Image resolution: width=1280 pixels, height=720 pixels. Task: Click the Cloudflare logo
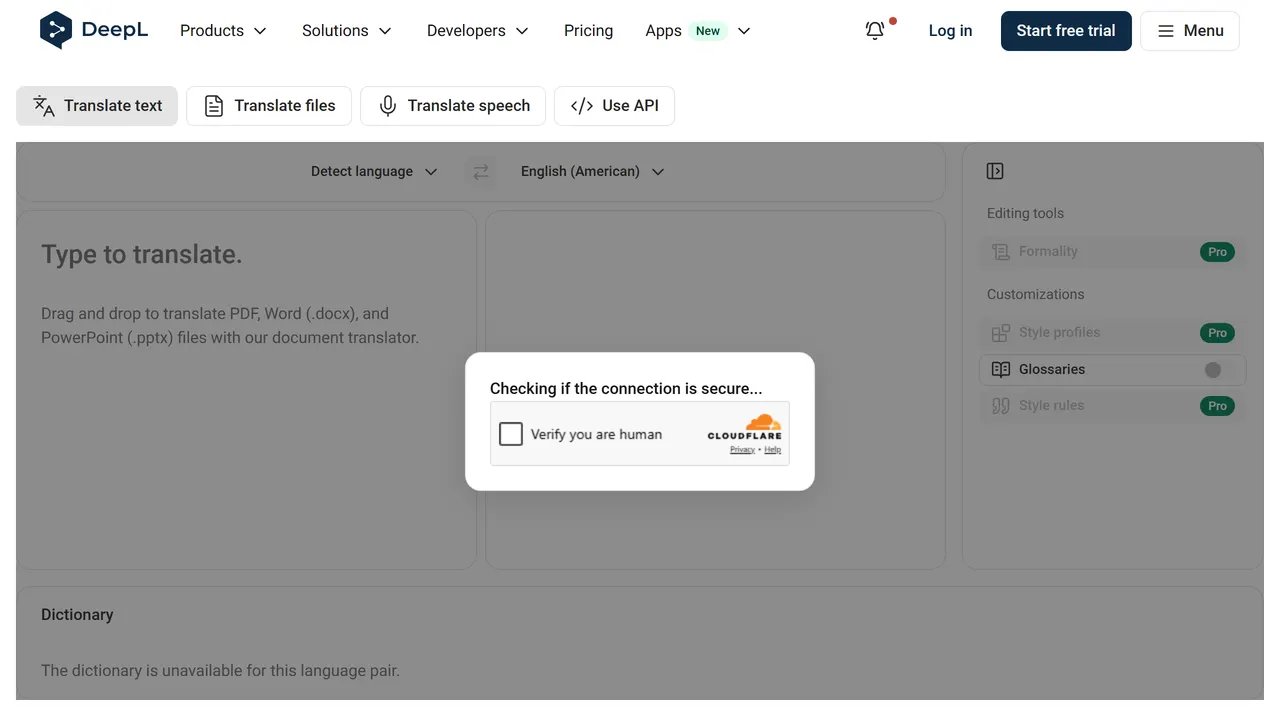745,427
